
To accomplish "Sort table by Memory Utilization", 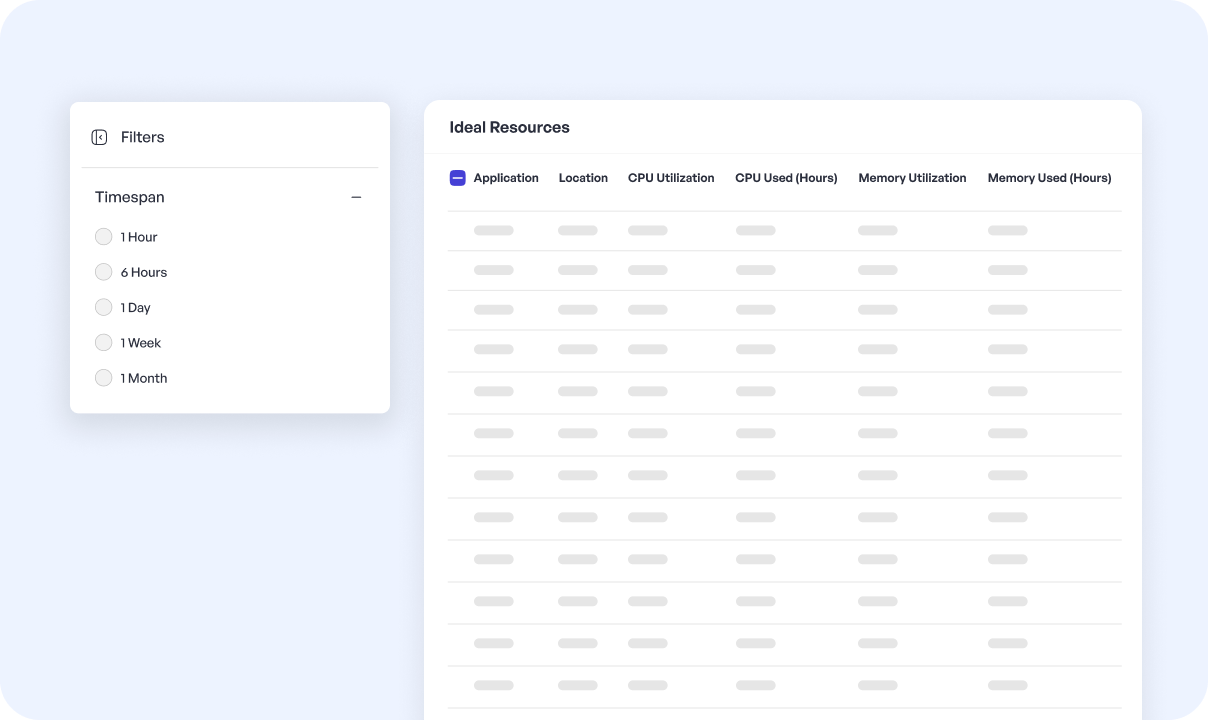I will pos(912,178).
